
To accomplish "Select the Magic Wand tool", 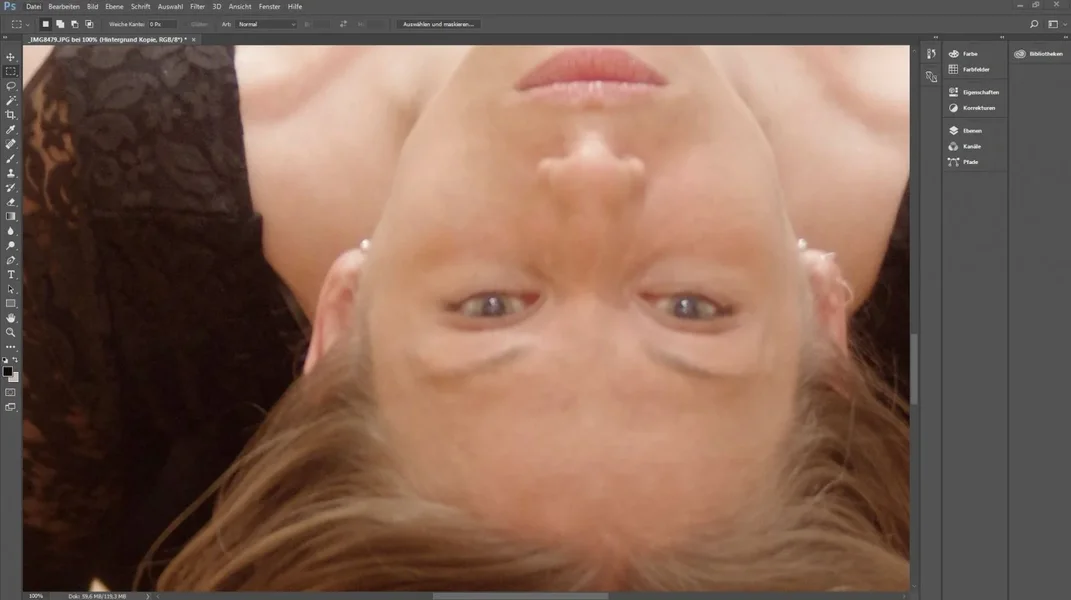I will pos(10,100).
